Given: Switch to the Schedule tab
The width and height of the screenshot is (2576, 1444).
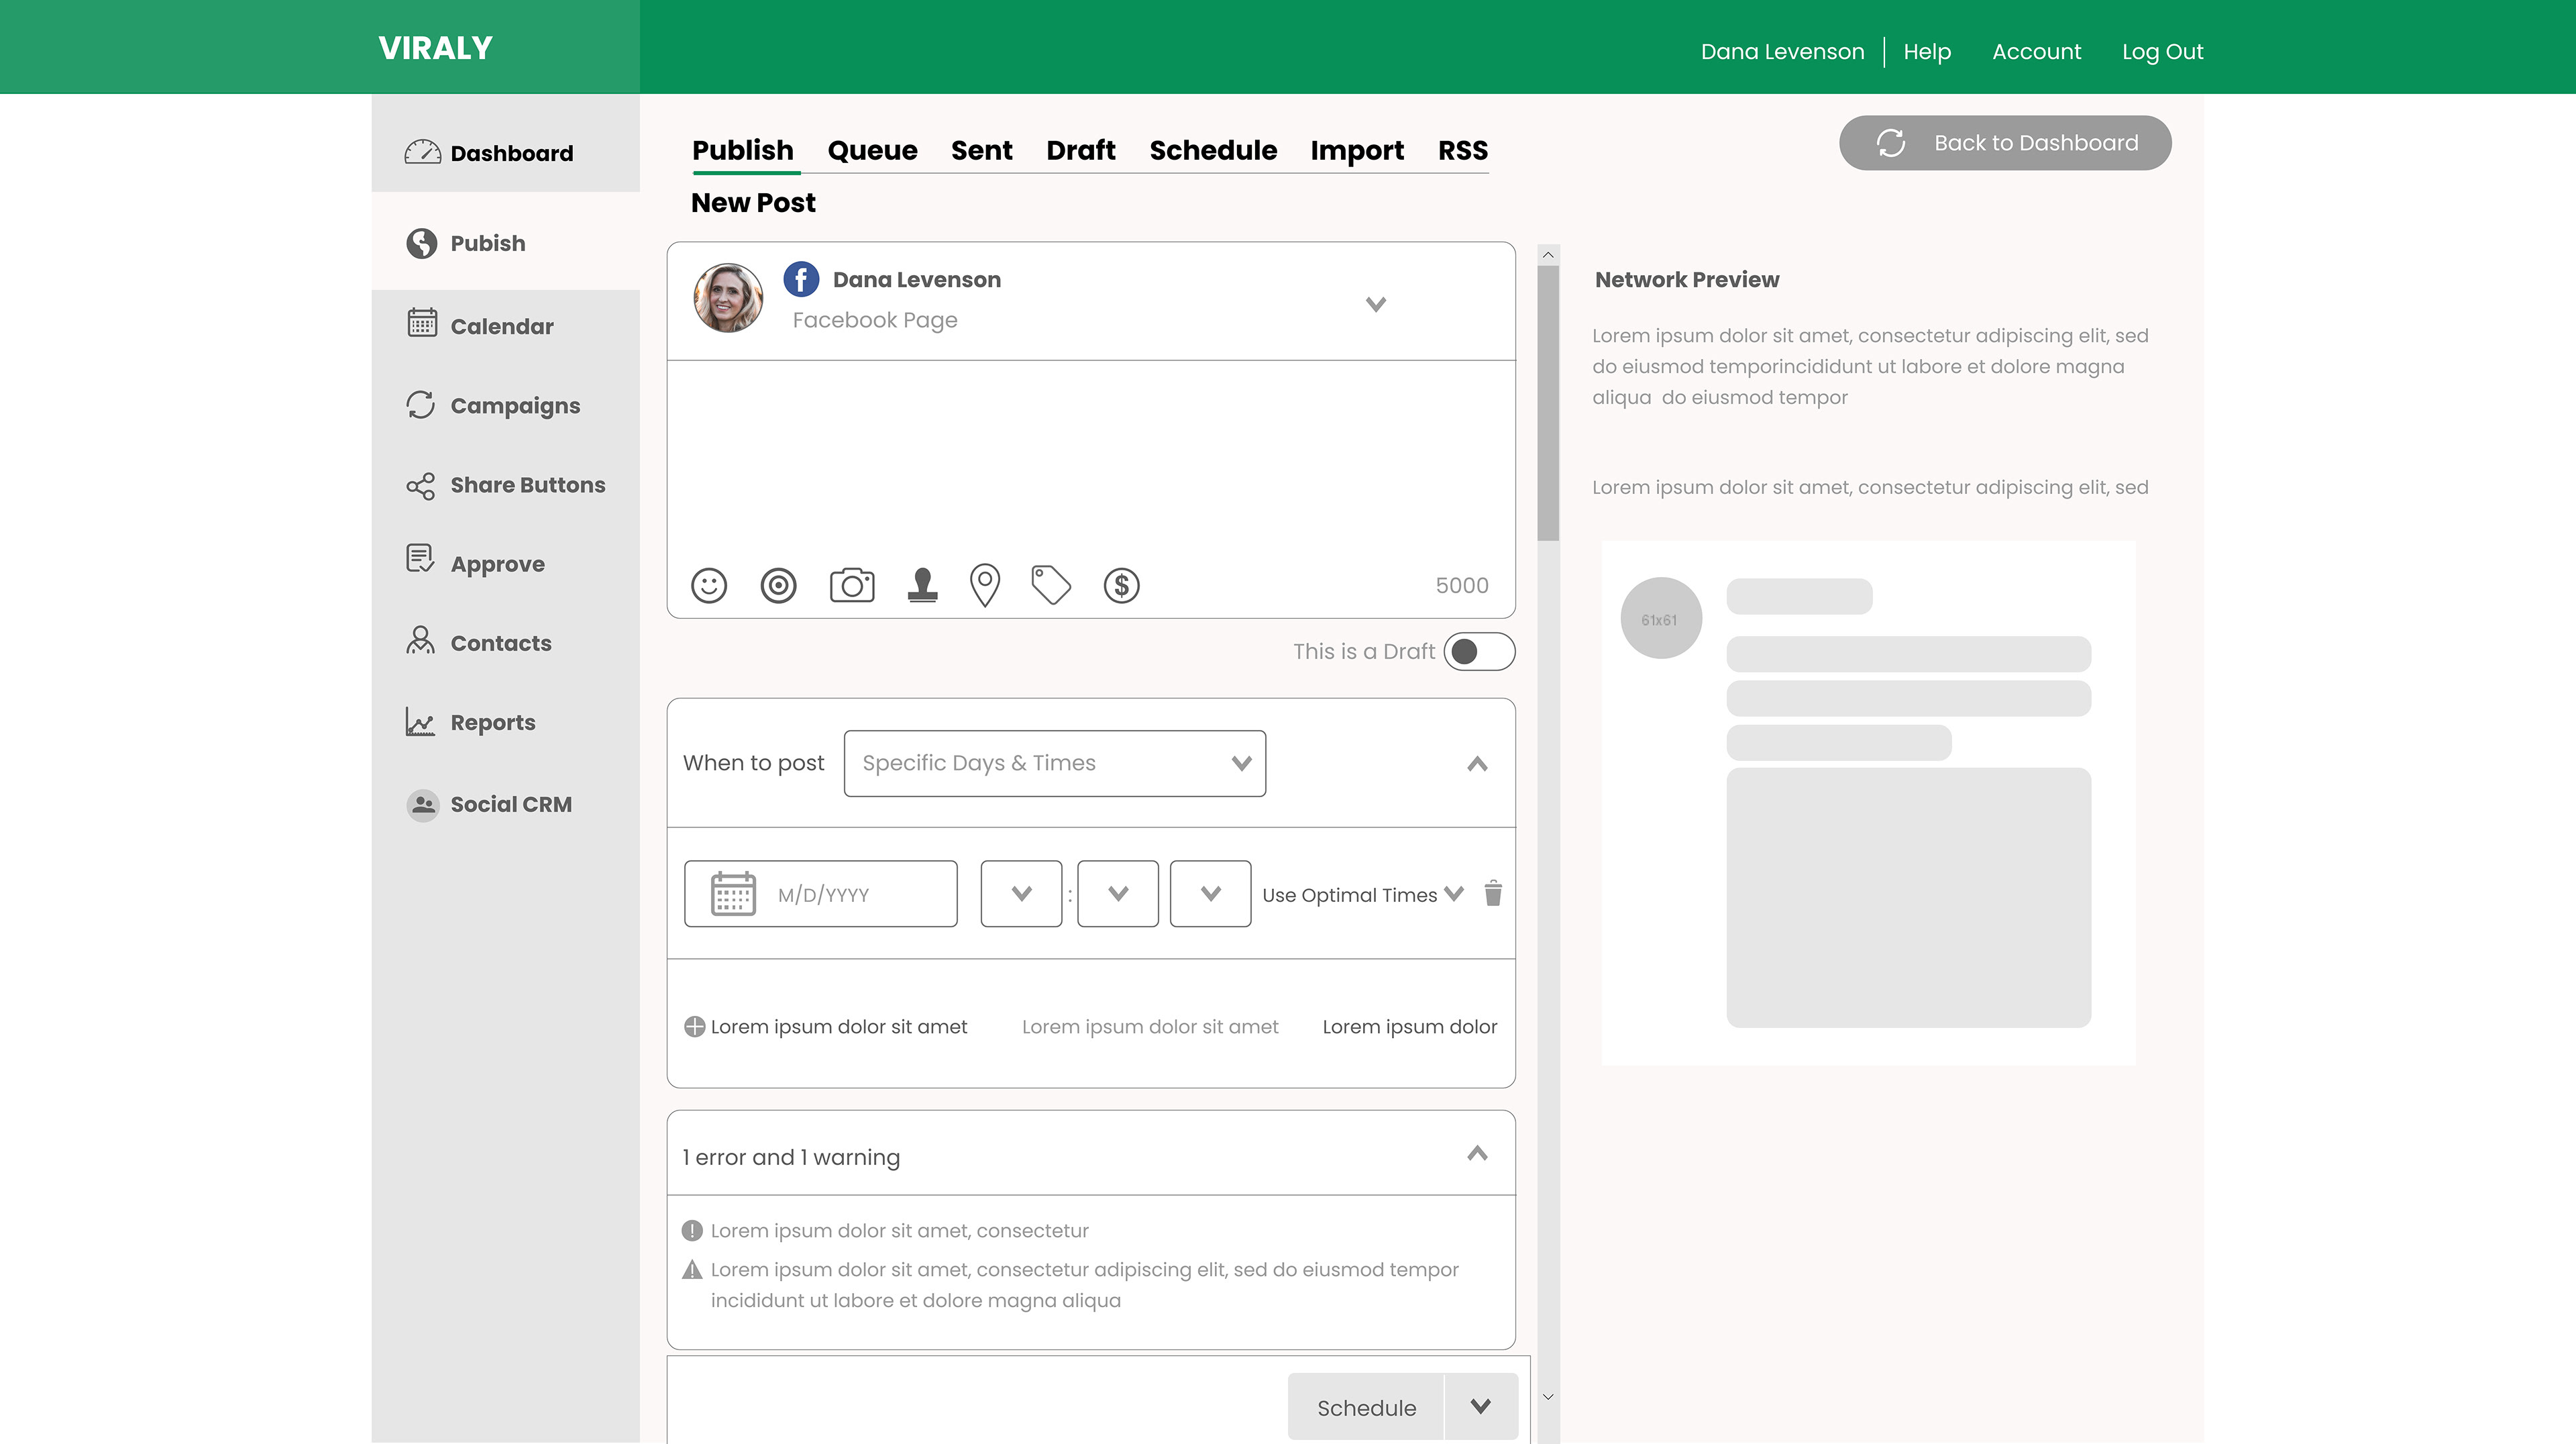Looking at the screenshot, I should coord(1213,150).
